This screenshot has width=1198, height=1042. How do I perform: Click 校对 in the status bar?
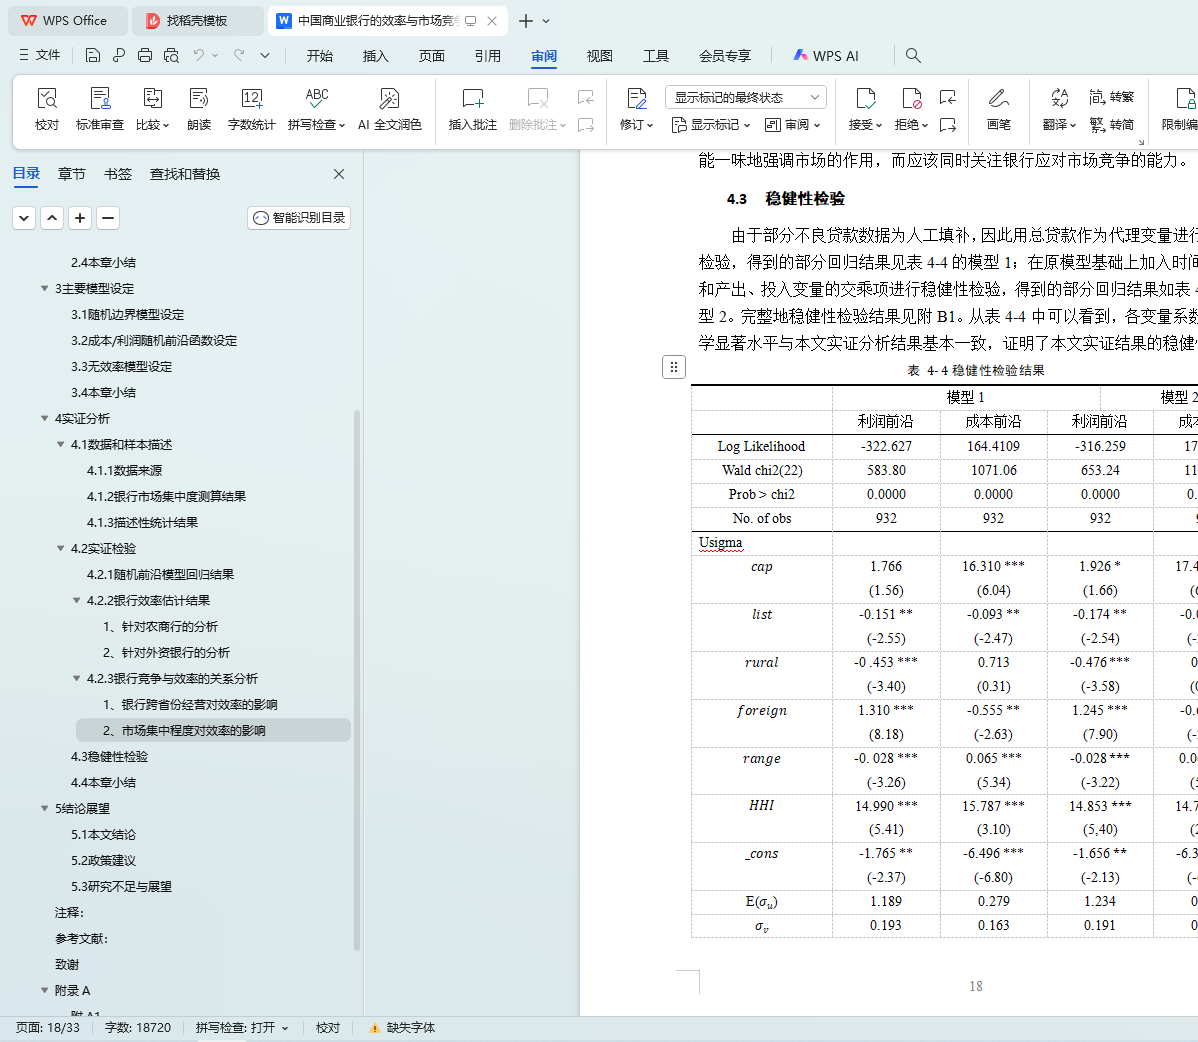tap(328, 1027)
